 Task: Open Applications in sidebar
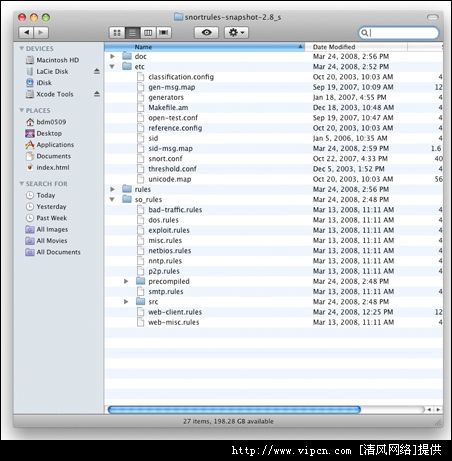click(x=55, y=145)
